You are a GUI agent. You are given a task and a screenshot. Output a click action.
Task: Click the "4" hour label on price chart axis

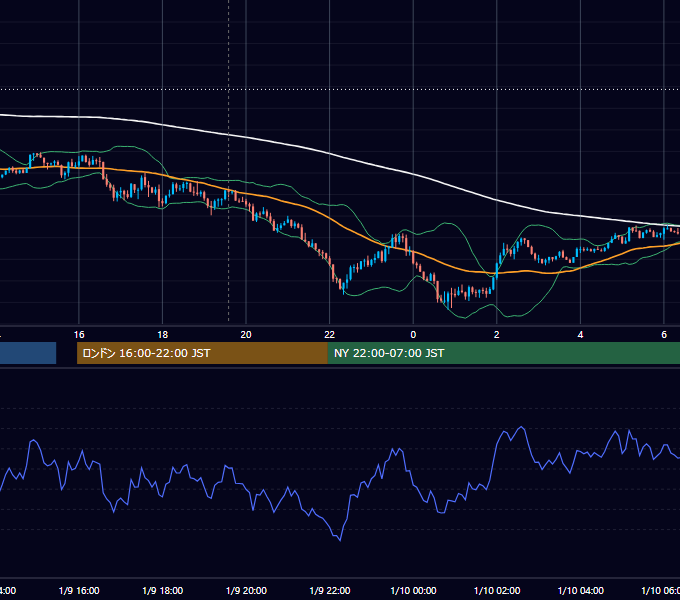(x=580, y=335)
